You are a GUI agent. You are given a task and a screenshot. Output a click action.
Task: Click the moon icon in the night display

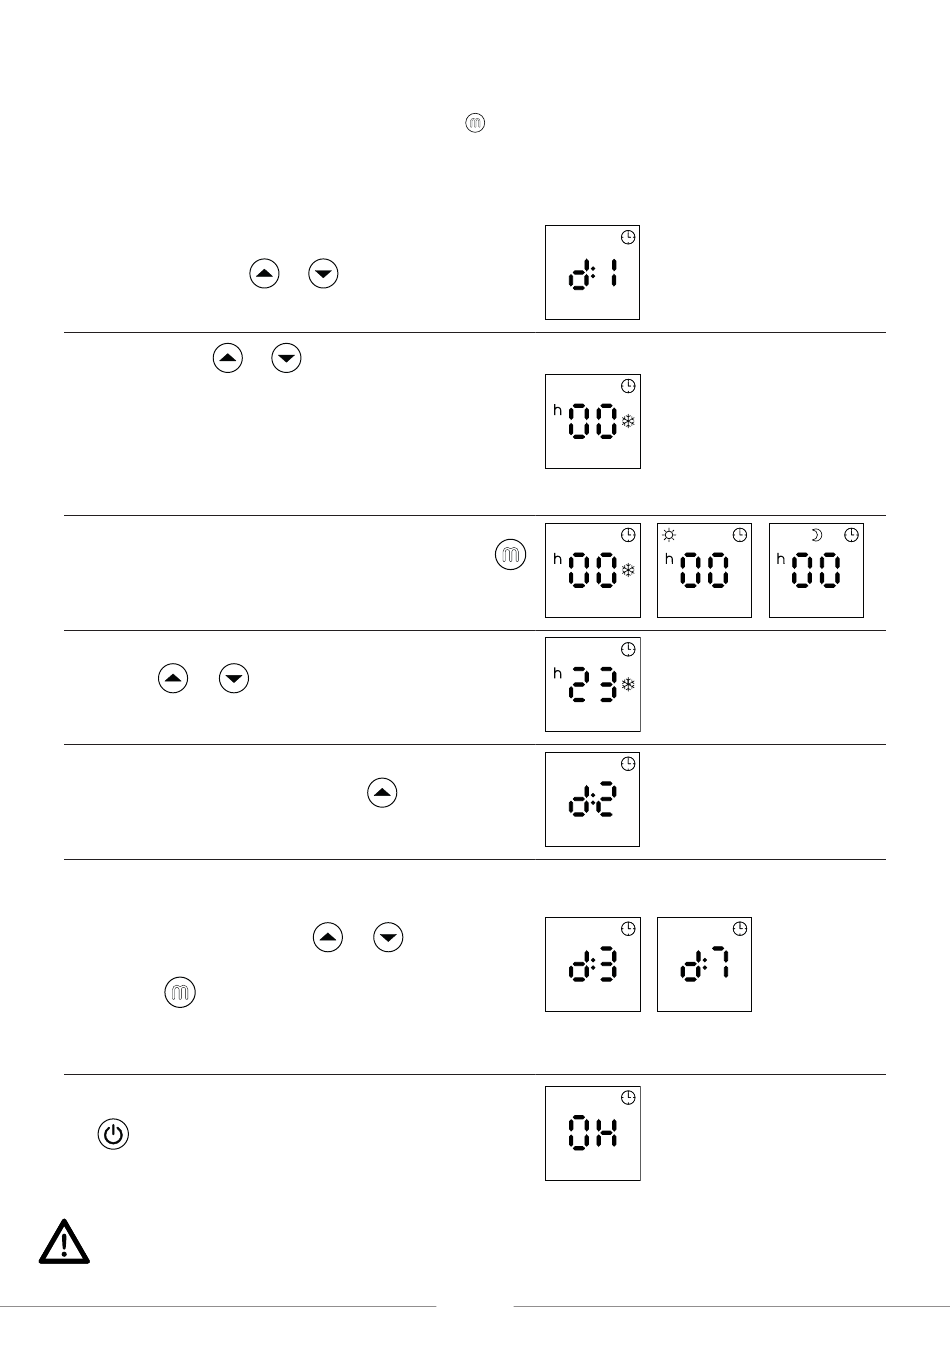[x=816, y=535]
